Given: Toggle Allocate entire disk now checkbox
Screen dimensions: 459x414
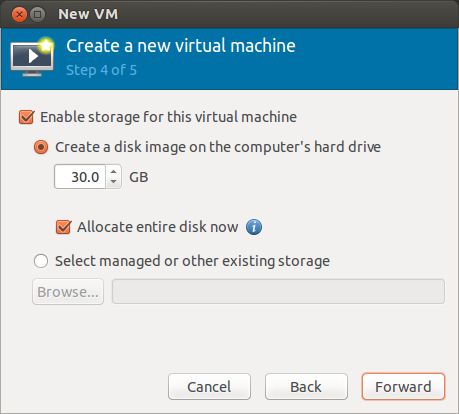Looking at the screenshot, I should point(63,227).
